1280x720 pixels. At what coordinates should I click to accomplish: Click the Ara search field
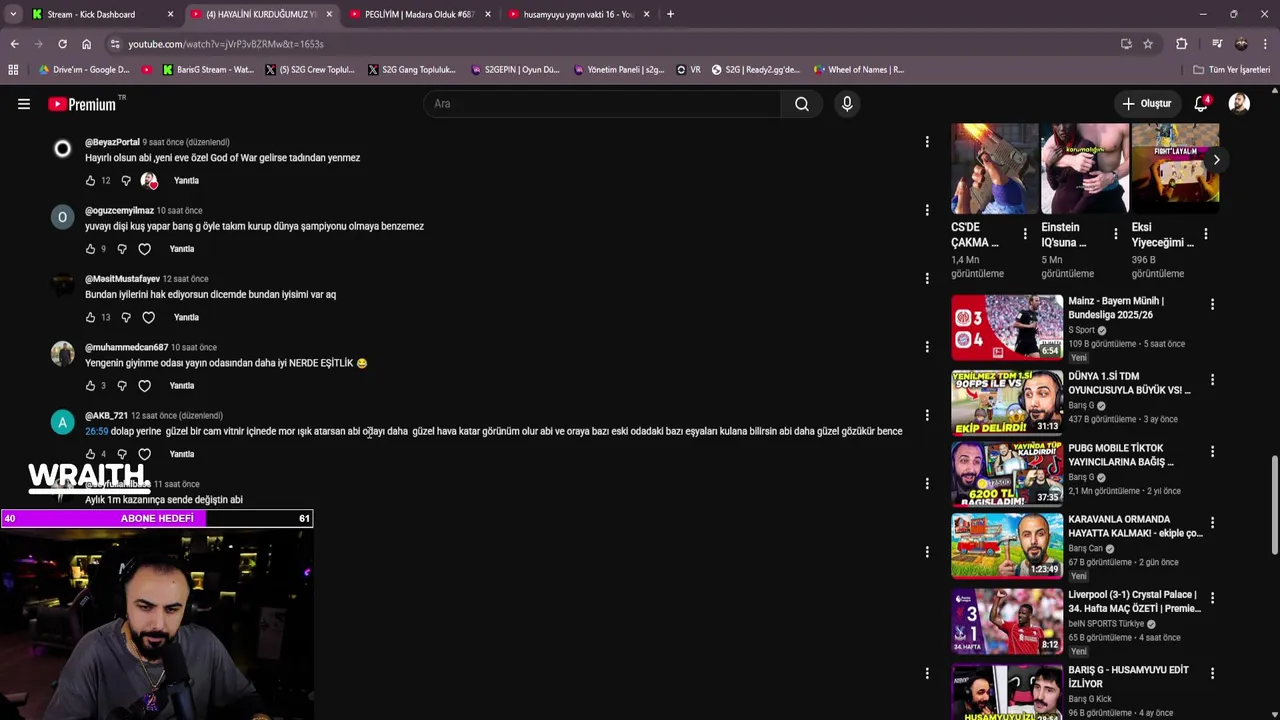pyautogui.click(x=602, y=104)
